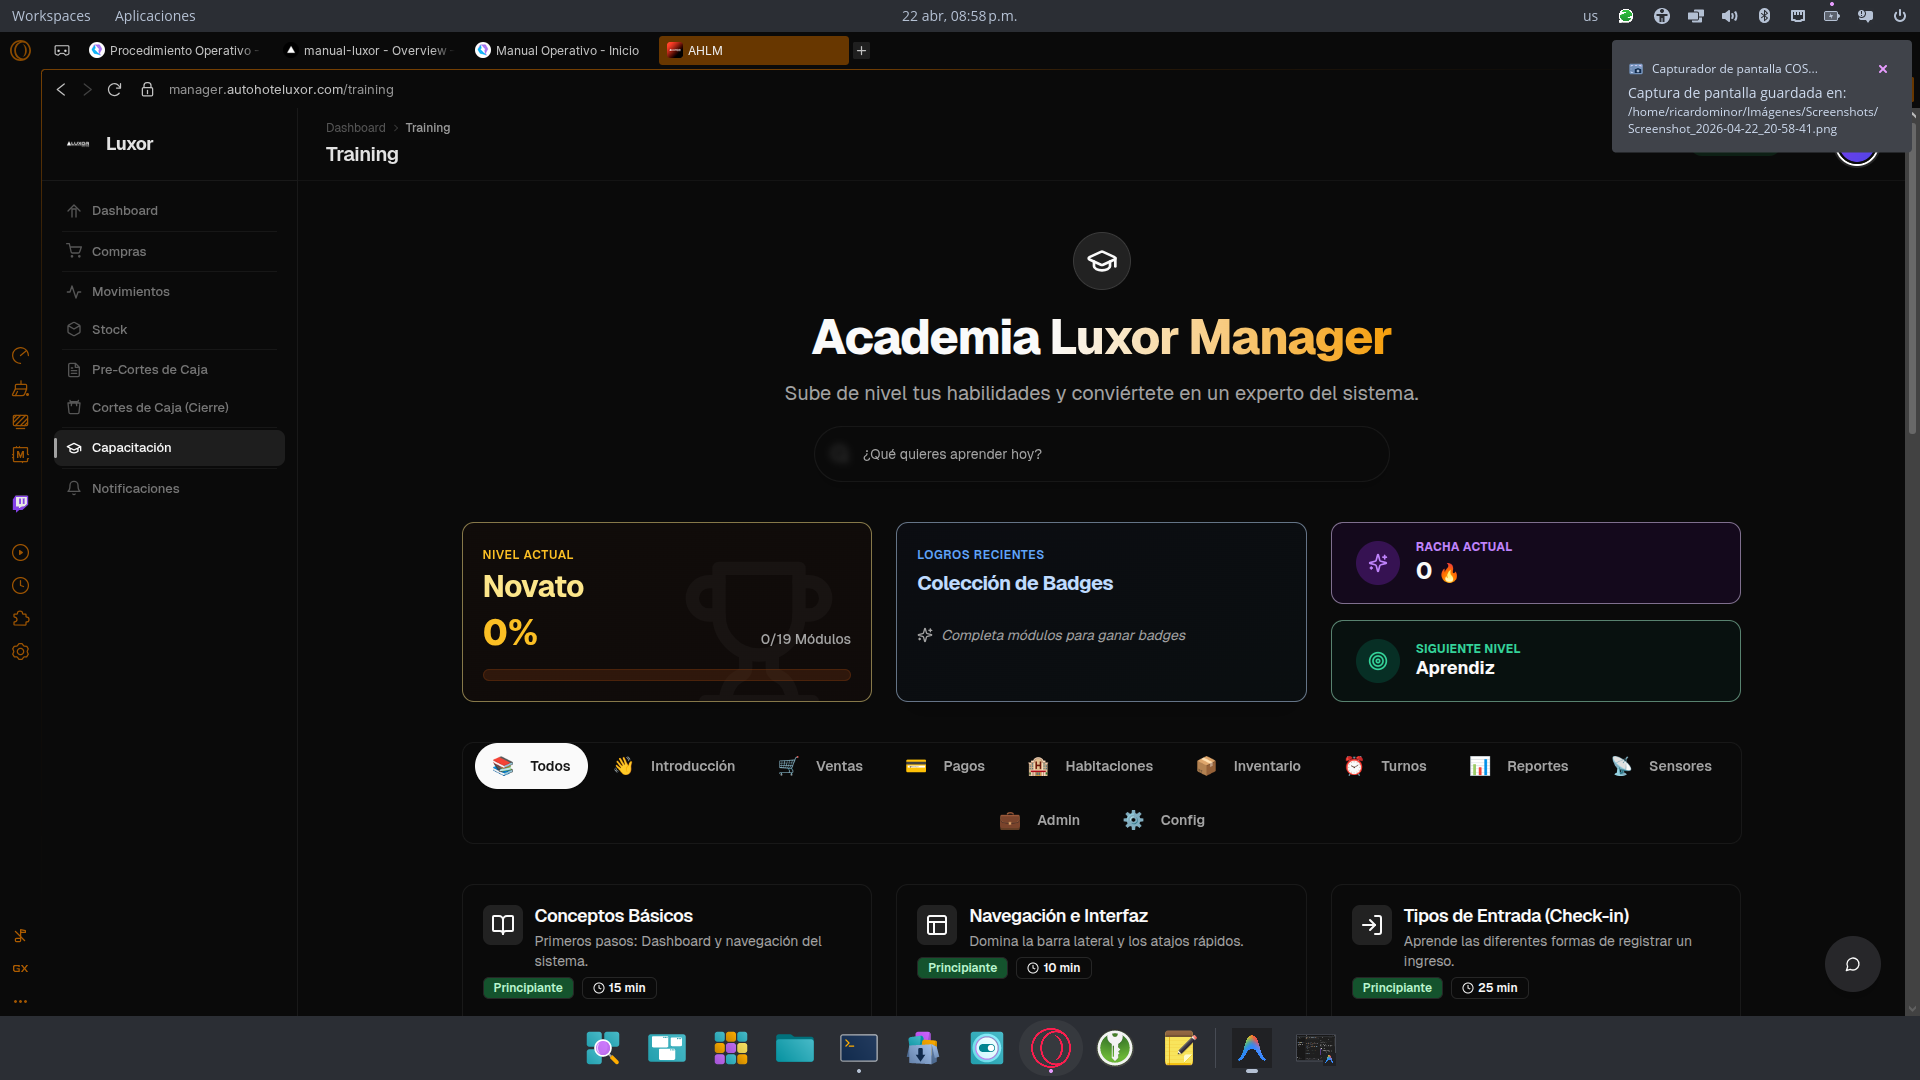Click the Twitch icon in the browser sidebar
Image resolution: width=1920 pixels, height=1080 pixels.
click(20, 503)
